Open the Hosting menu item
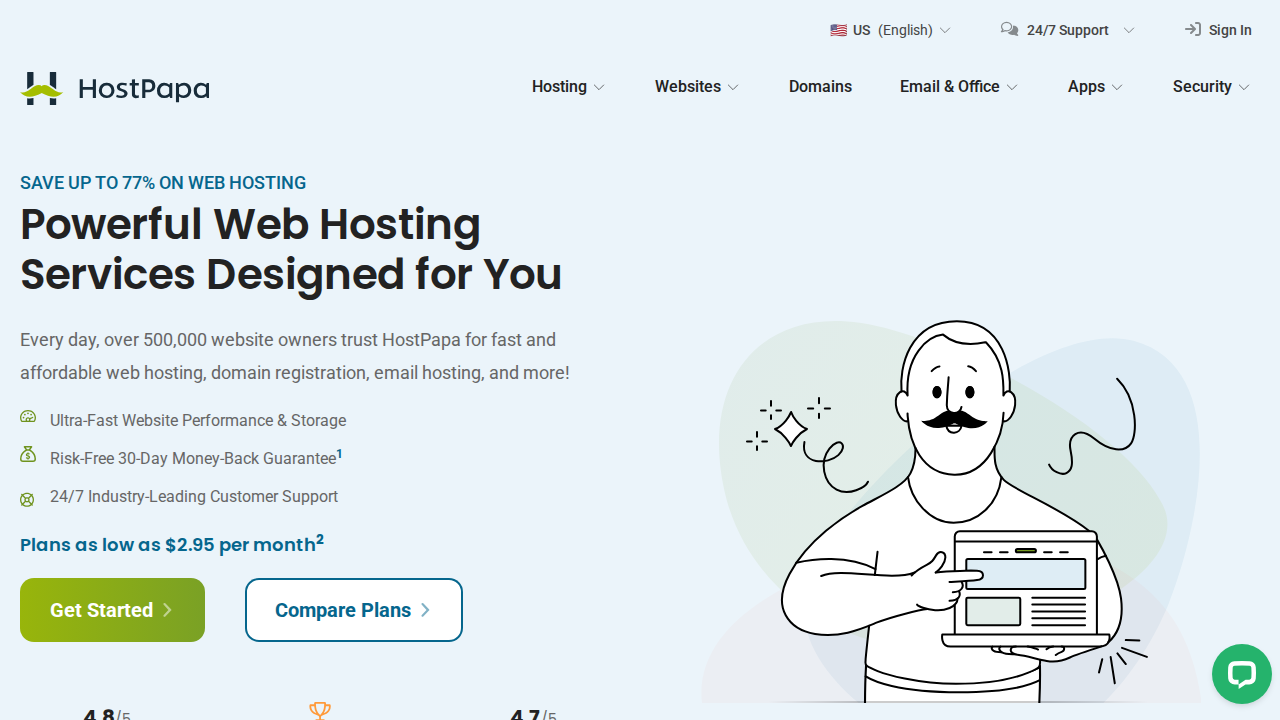Viewport: 1280px width, 720px height. (559, 87)
